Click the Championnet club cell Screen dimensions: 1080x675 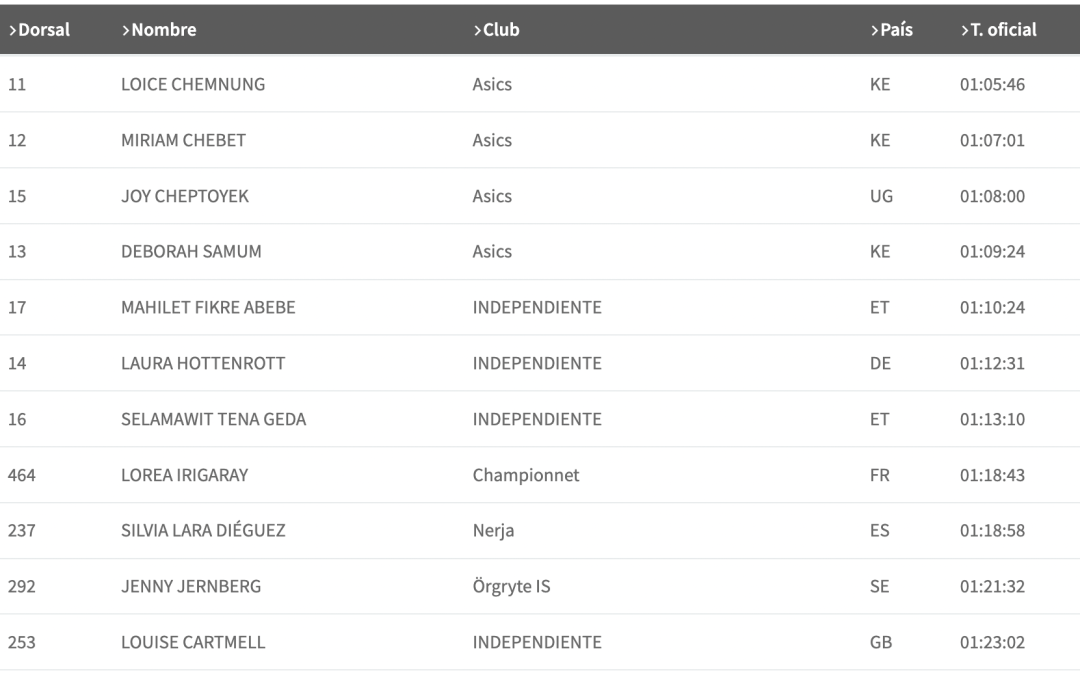click(x=526, y=476)
